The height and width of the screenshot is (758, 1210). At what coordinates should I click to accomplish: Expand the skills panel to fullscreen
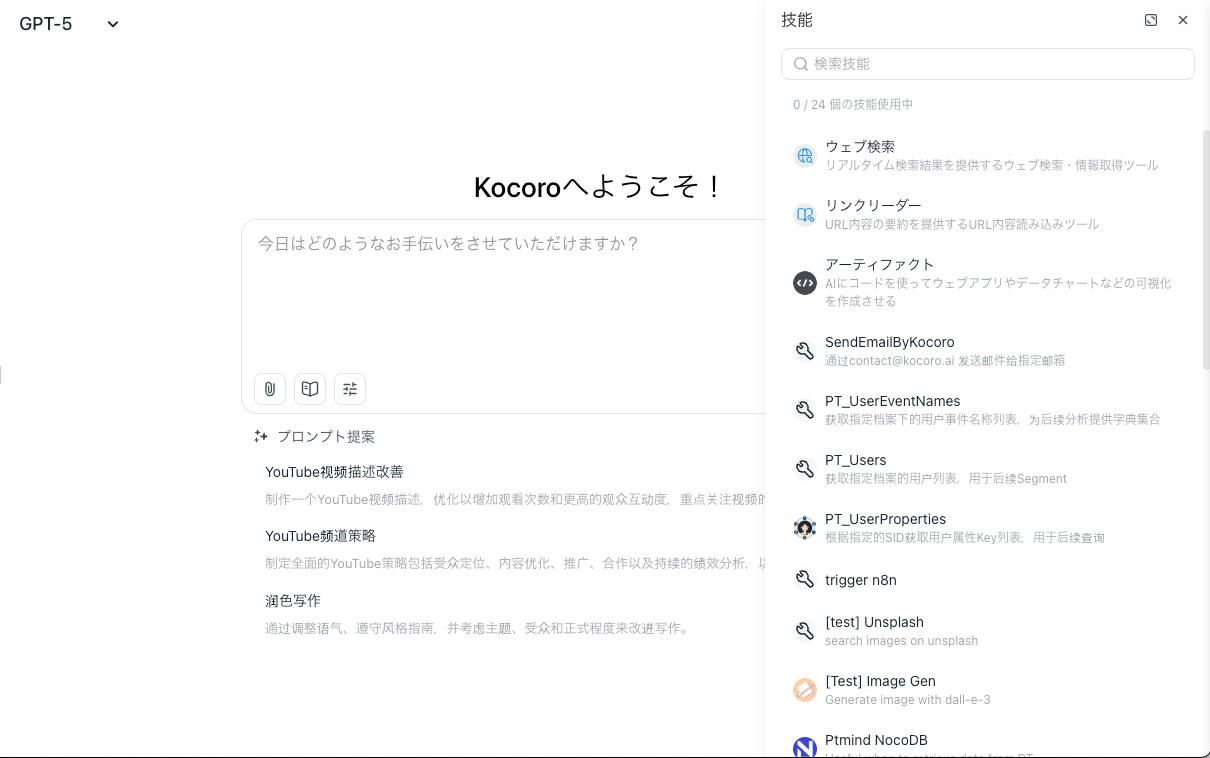[1151, 20]
